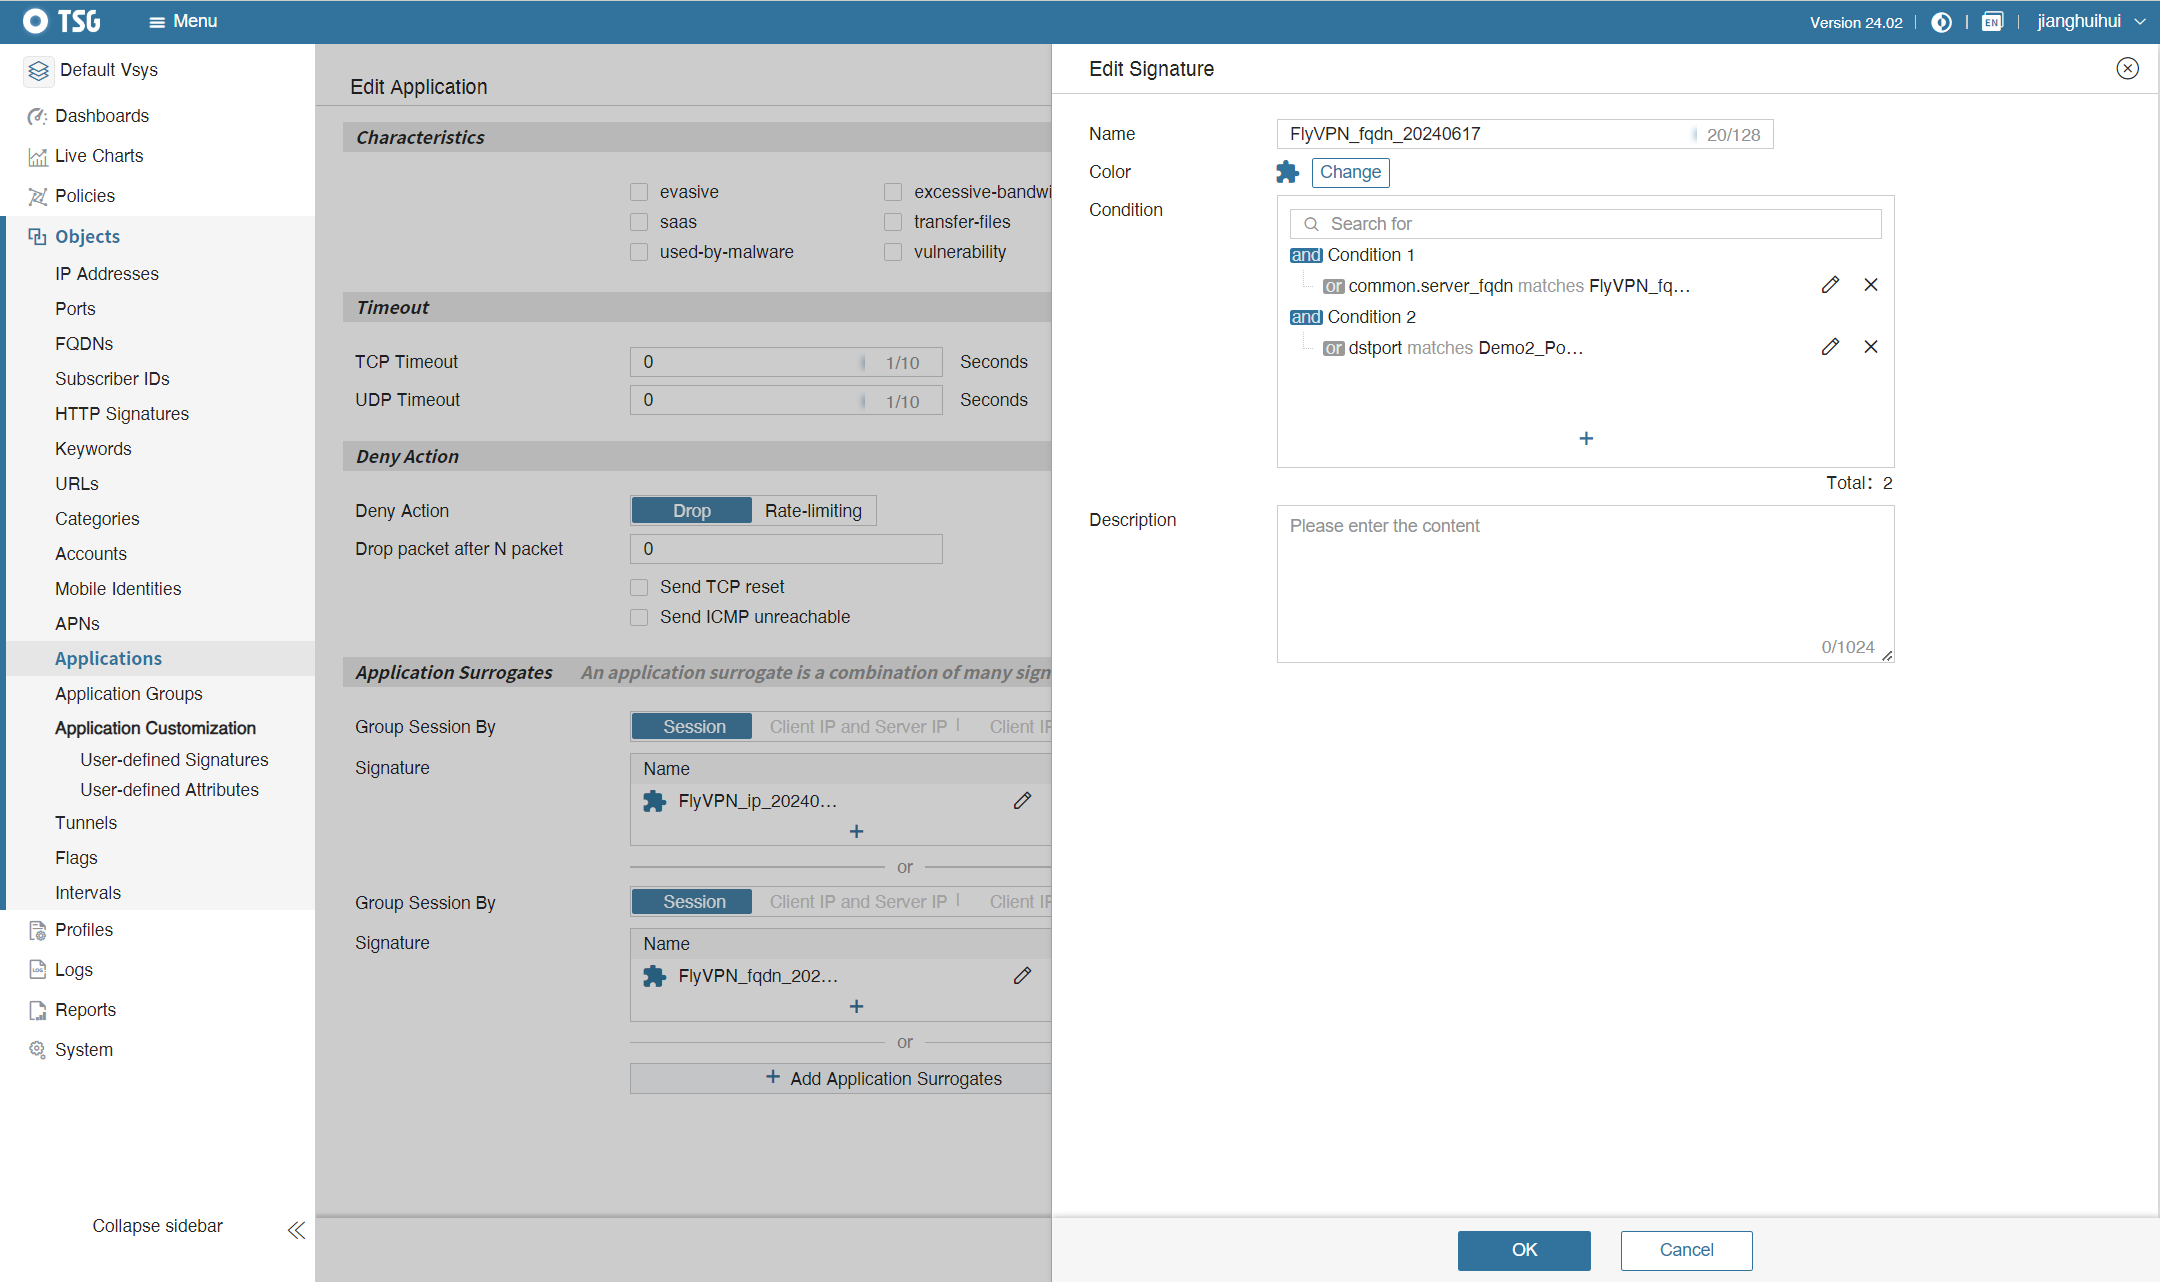Click OK to save the signature
Image resolution: width=2160 pixels, height=1282 pixels.
pos(1523,1250)
